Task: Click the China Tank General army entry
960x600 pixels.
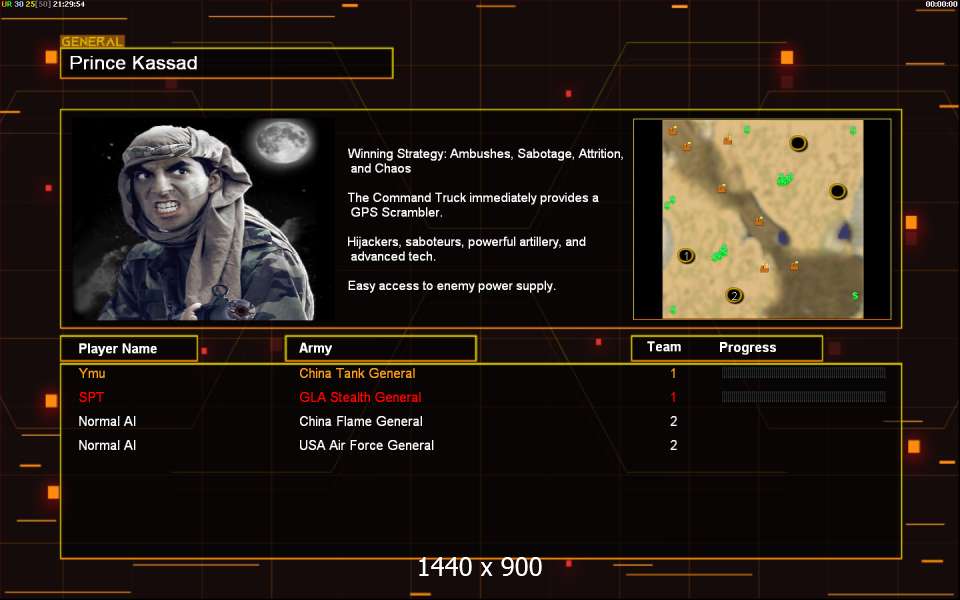Action: pyautogui.click(x=357, y=373)
